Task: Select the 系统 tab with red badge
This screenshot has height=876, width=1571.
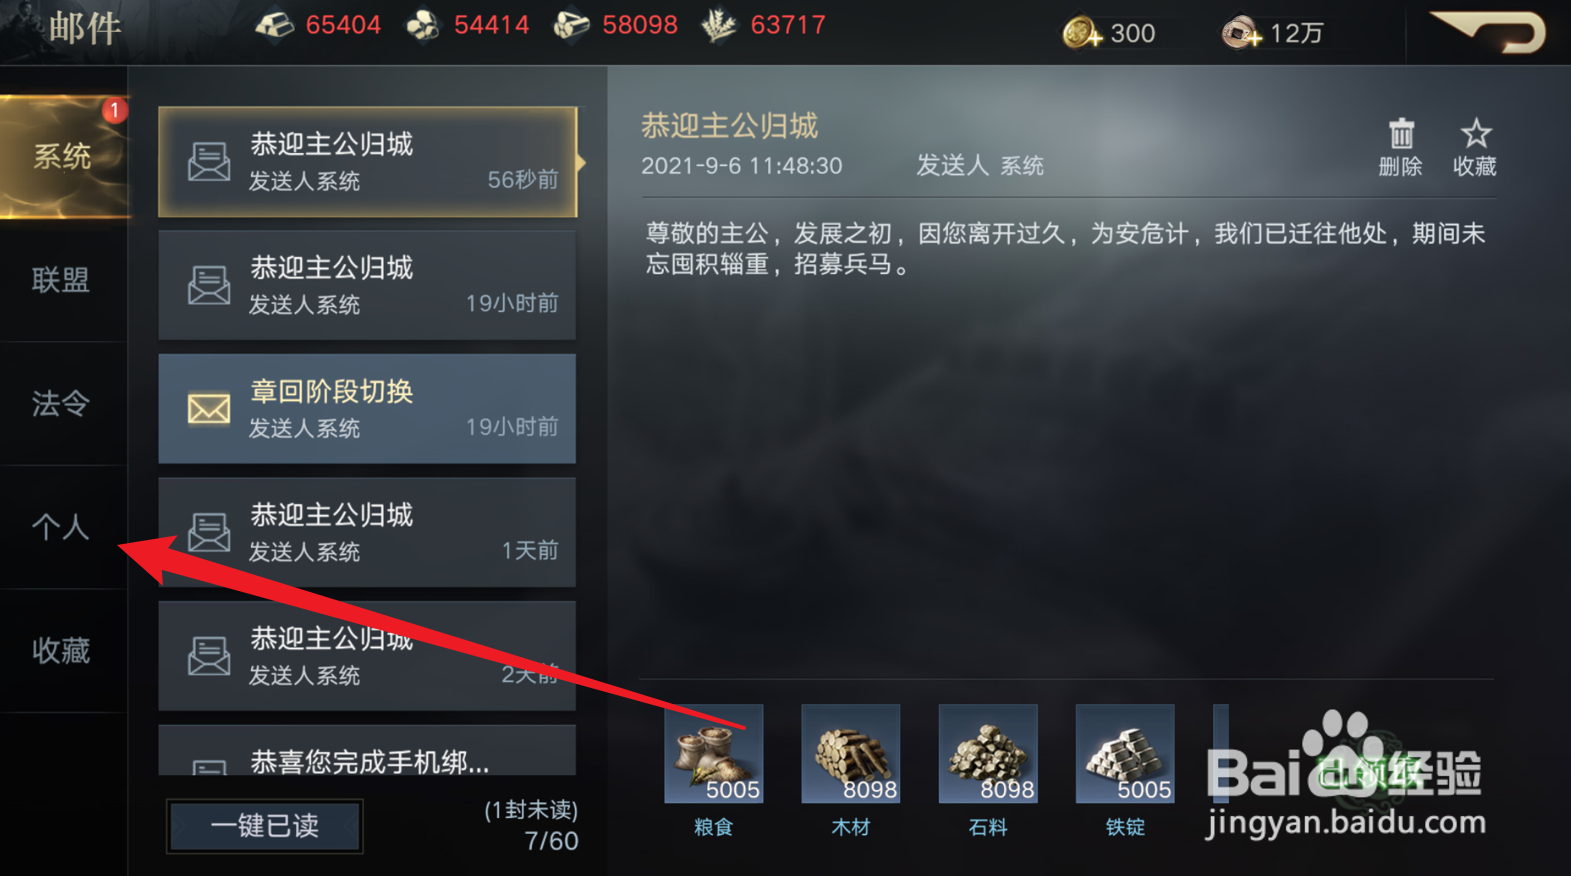Action: click(64, 156)
